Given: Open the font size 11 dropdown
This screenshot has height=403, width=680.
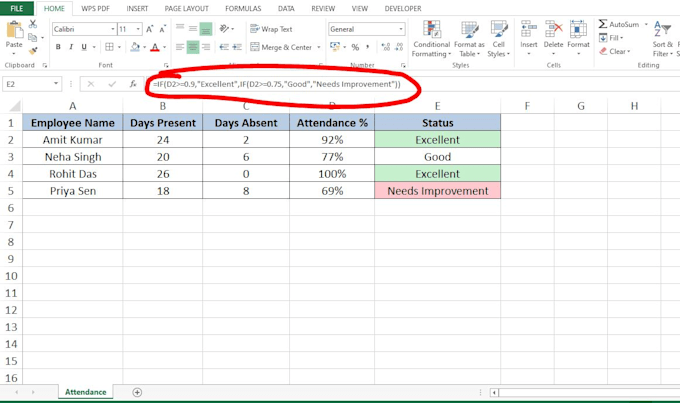Looking at the screenshot, I should [x=138, y=29].
